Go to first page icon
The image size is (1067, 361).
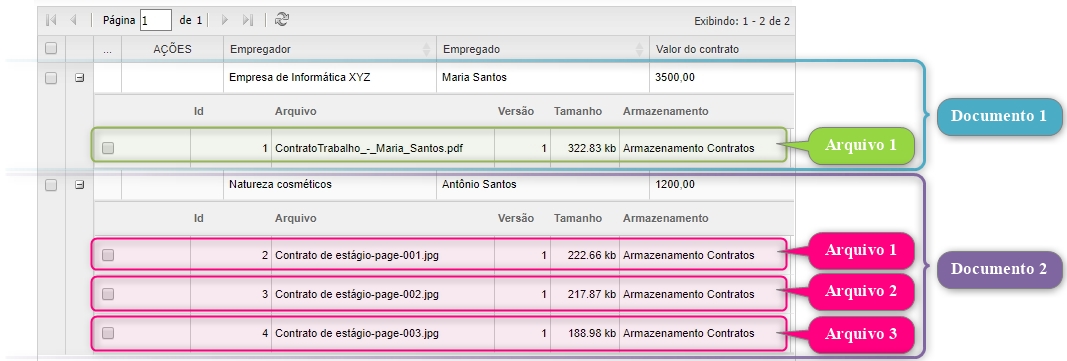pyautogui.click(x=51, y=20)
